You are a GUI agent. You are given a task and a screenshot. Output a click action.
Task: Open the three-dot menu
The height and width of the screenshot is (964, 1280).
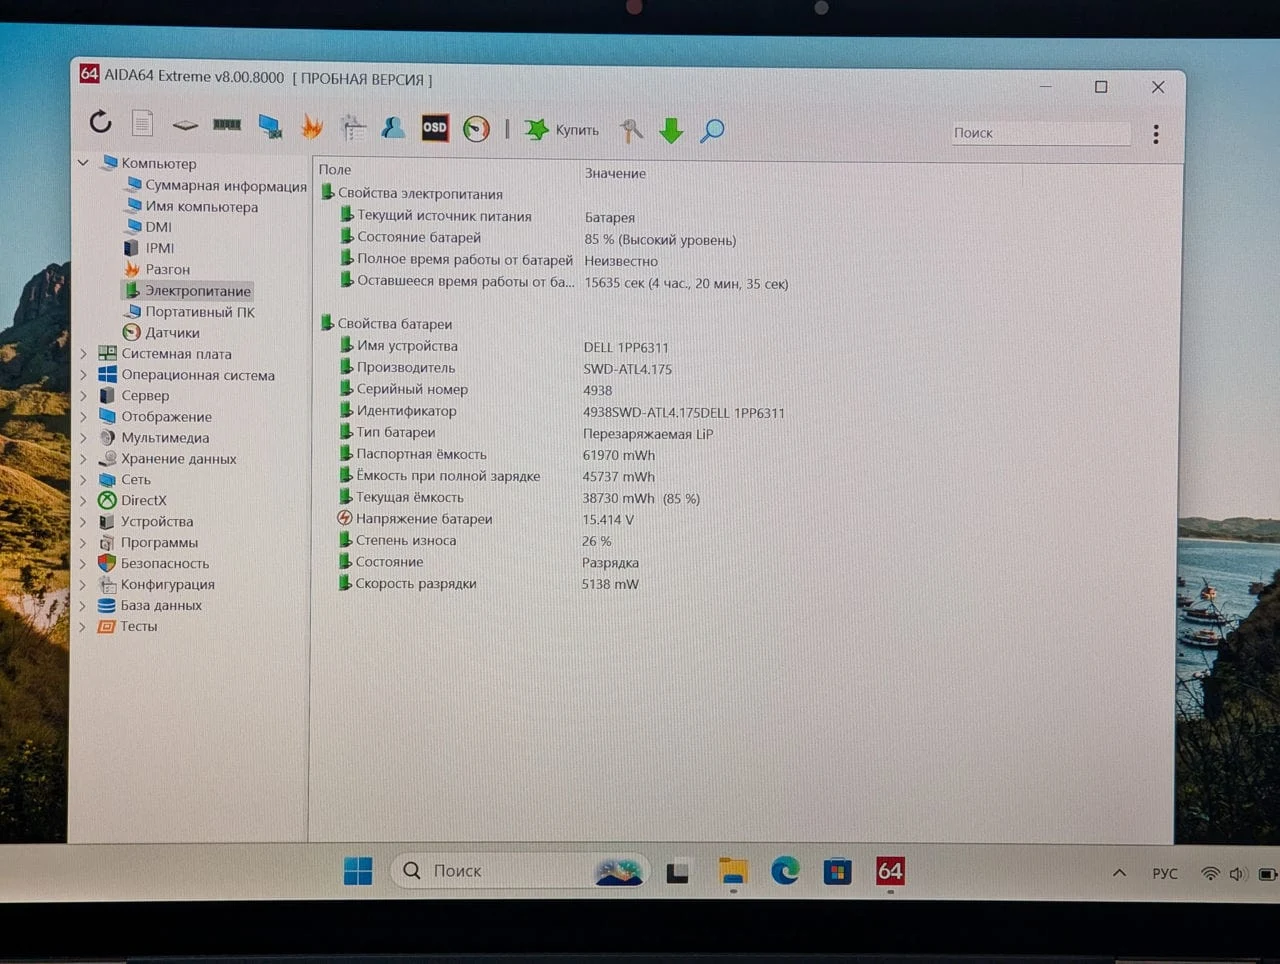point(1156,134)
